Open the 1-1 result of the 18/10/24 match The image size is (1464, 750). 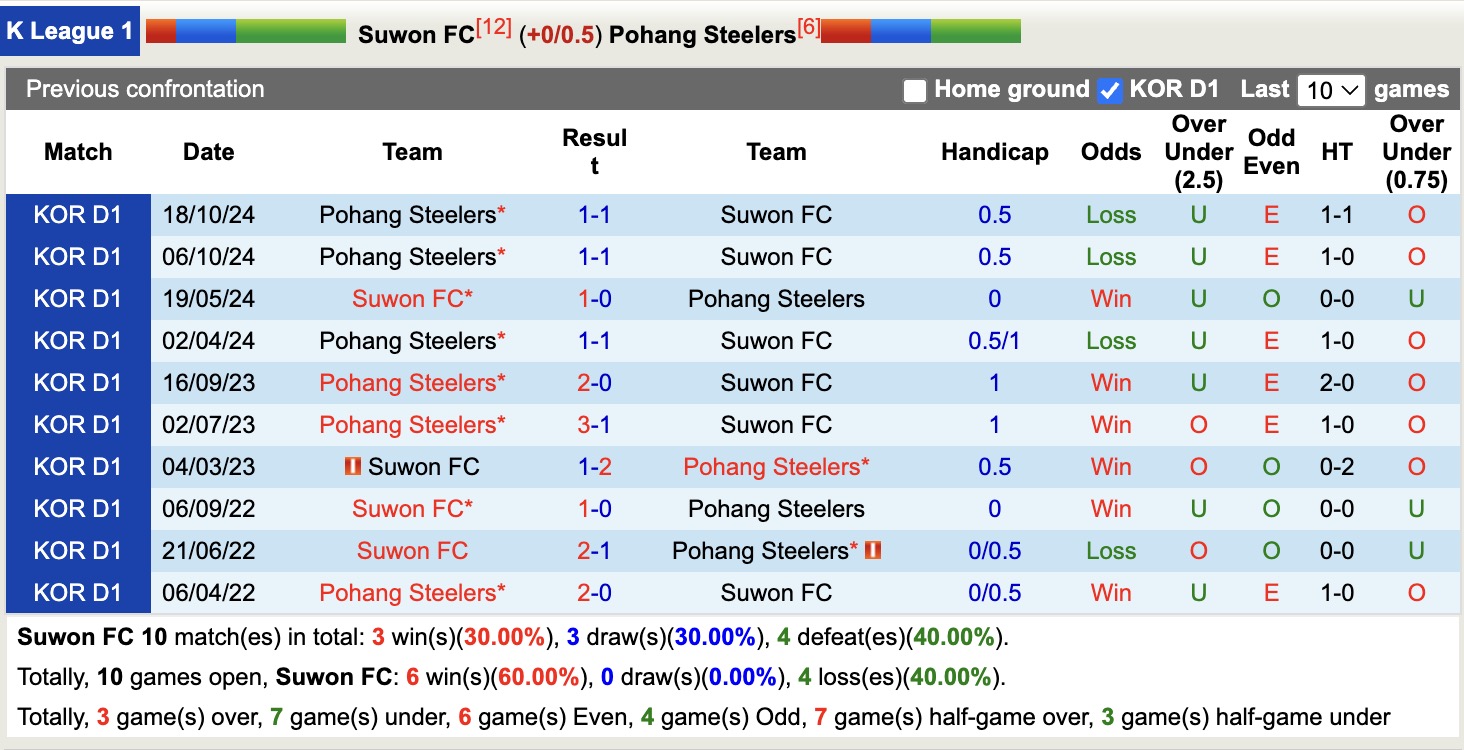(x=596, y=214)
